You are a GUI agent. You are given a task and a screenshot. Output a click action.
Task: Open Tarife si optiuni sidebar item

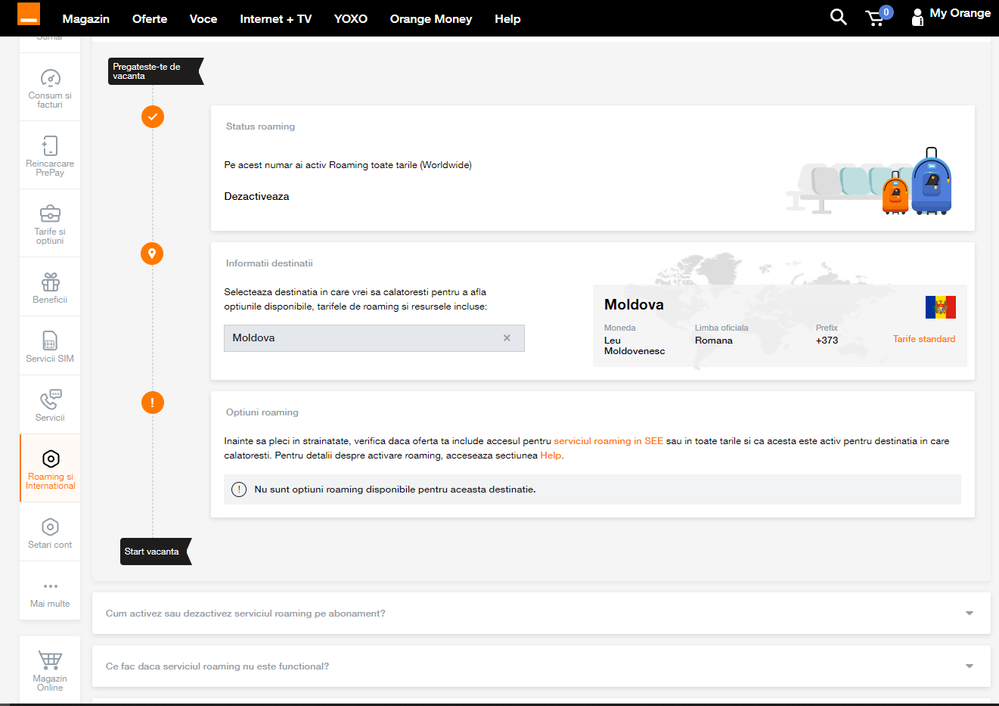[x=50, y=224]
